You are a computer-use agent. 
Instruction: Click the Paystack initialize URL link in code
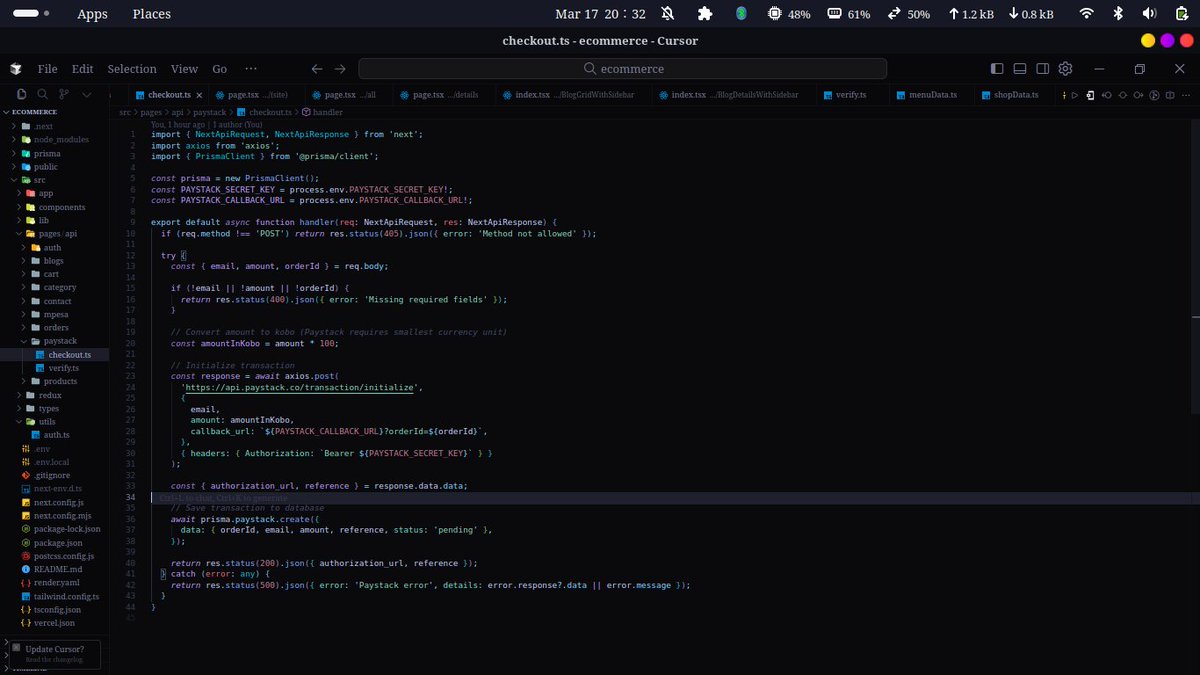[x=302, y=387]
